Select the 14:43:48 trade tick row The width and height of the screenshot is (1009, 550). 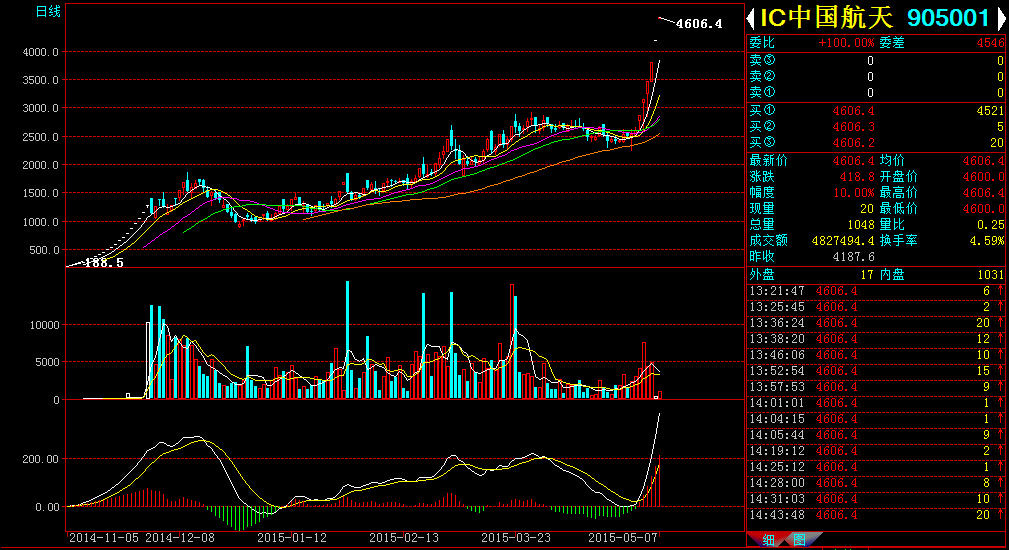pyautogui.click(x=876, y=515)
